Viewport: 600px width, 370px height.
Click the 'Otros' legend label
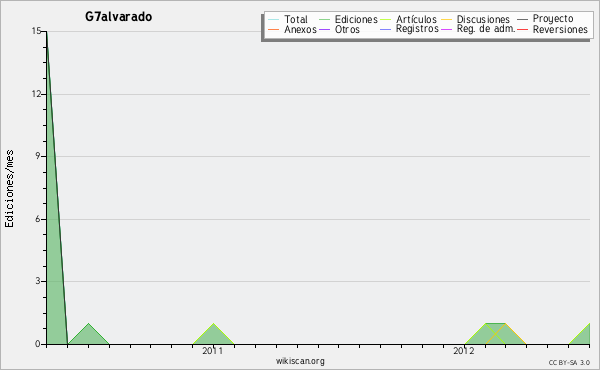point(347,29)
